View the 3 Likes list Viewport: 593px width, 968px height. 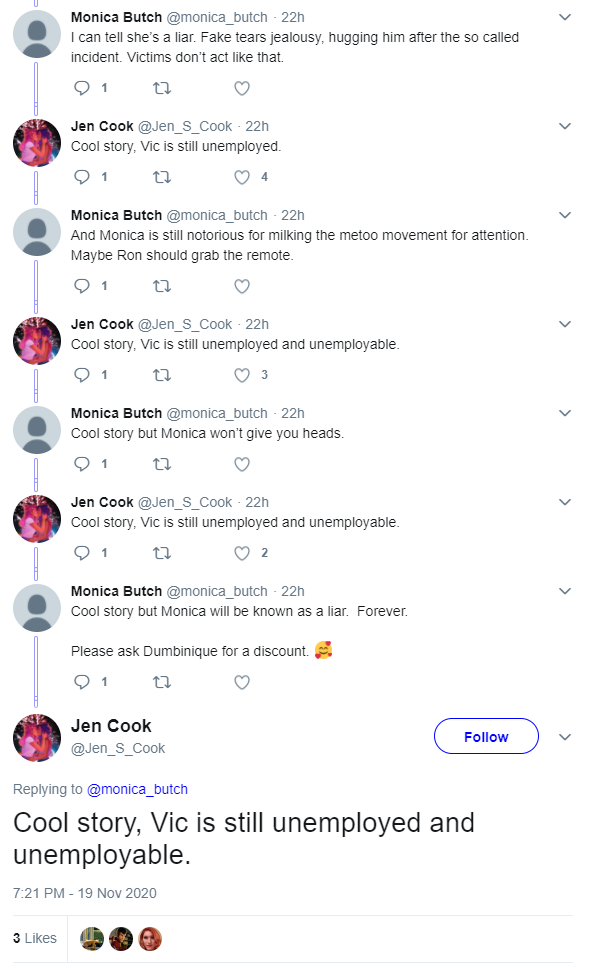[x=35, y=938]
